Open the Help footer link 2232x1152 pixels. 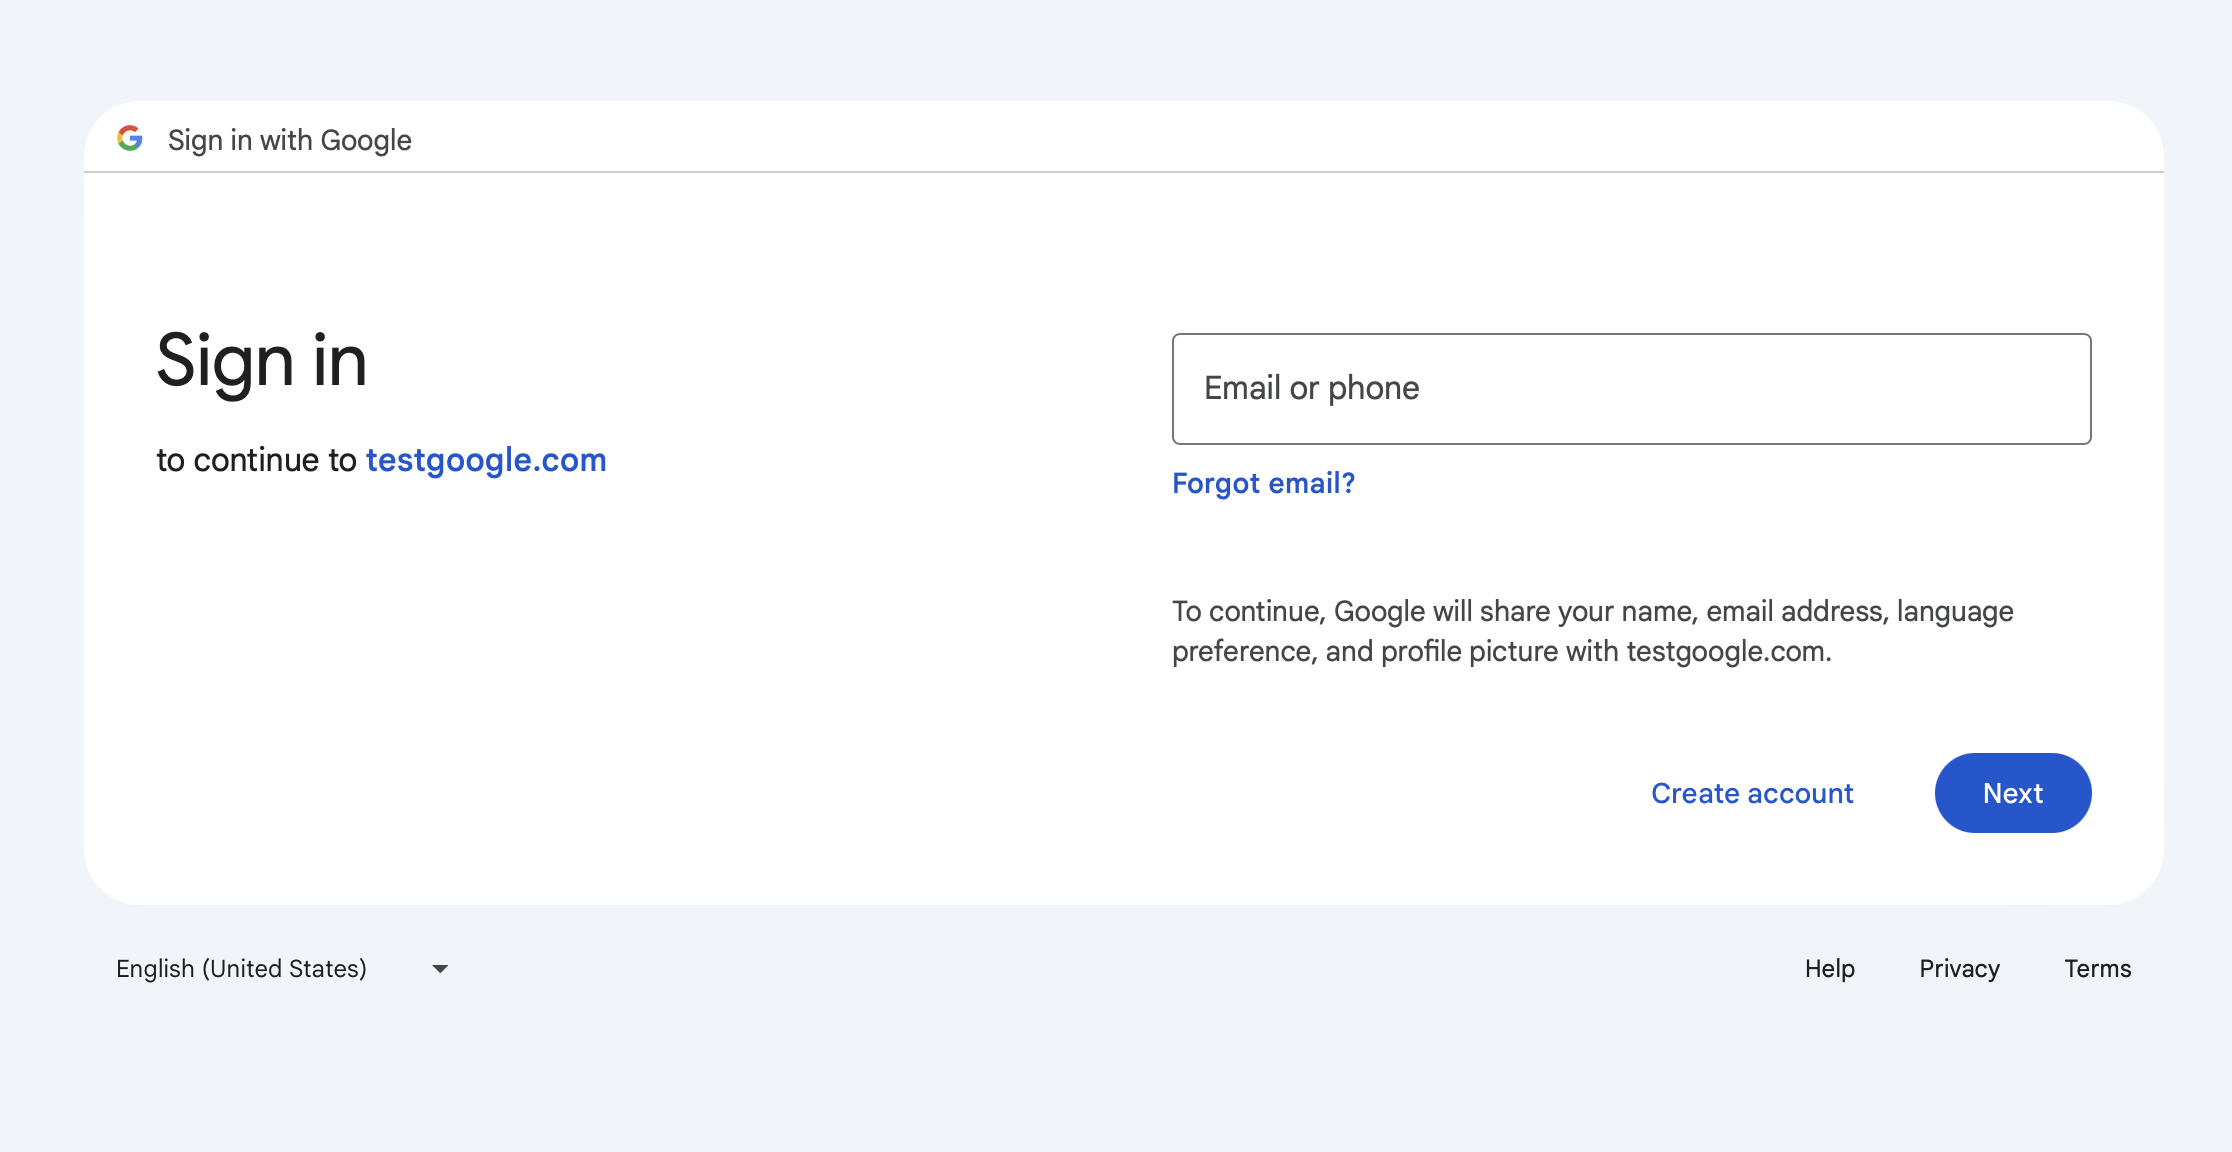click(x=1830, y=969)
